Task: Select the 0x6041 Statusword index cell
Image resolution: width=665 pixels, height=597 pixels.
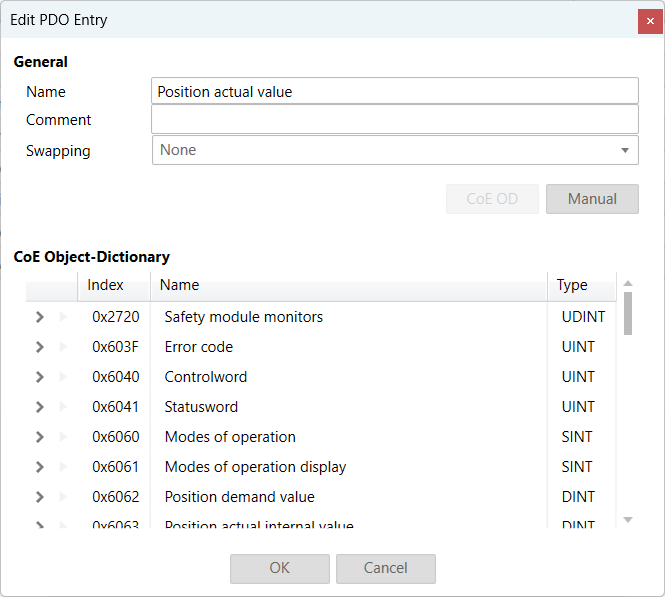Action: click(x=116, y=407)
